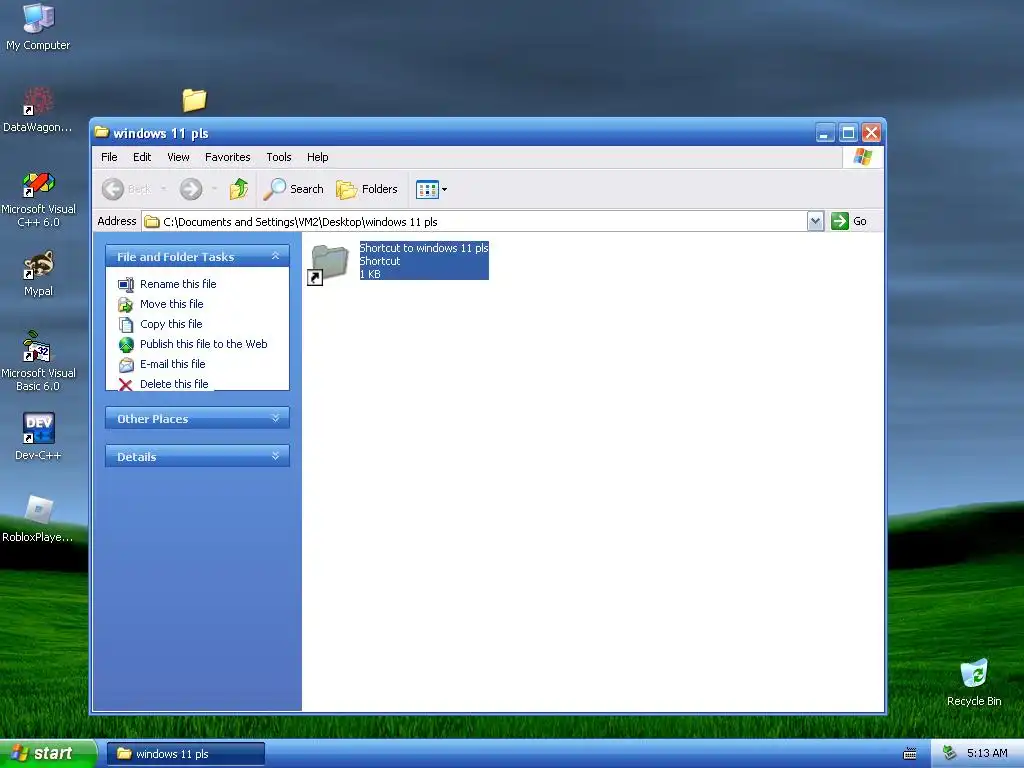Open Microsoft Visual Basic 6.0 shortcut
1024x768 pixels.
[38, 361]
